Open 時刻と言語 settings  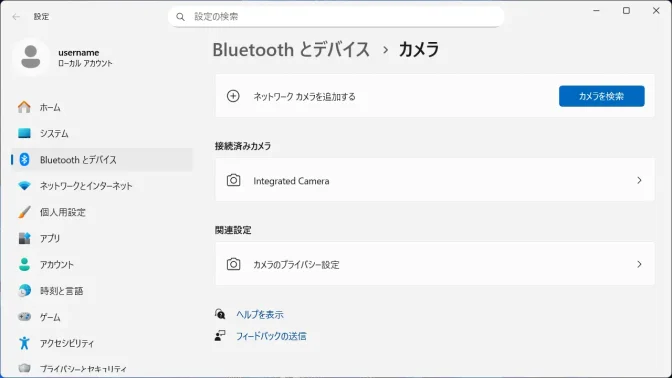click(x=102, y=291)
